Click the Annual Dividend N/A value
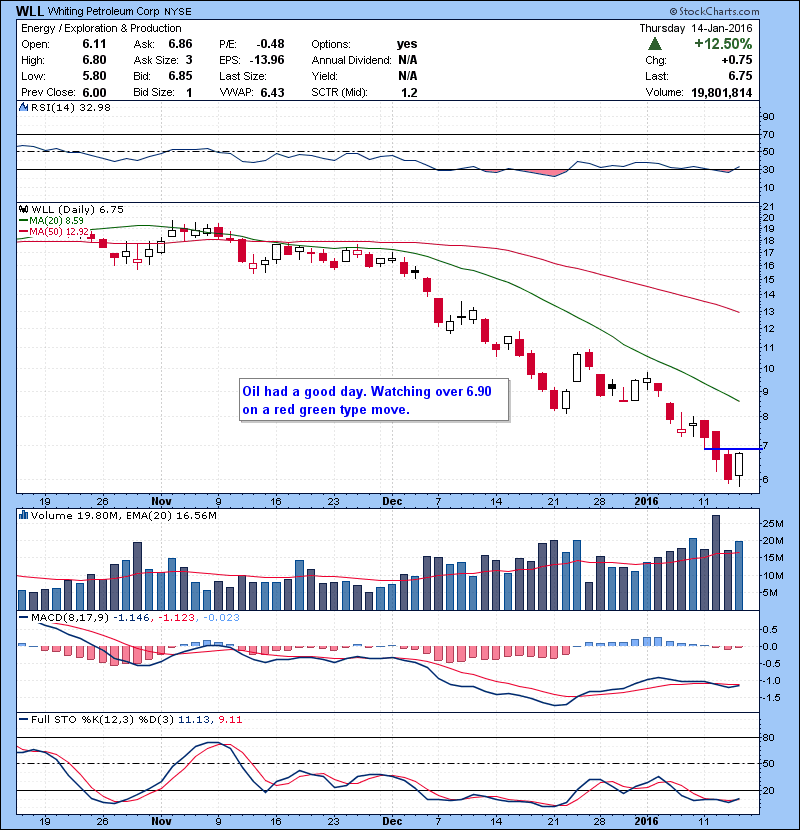The height and width of the screenshot is (830, 800). (408, 60)
